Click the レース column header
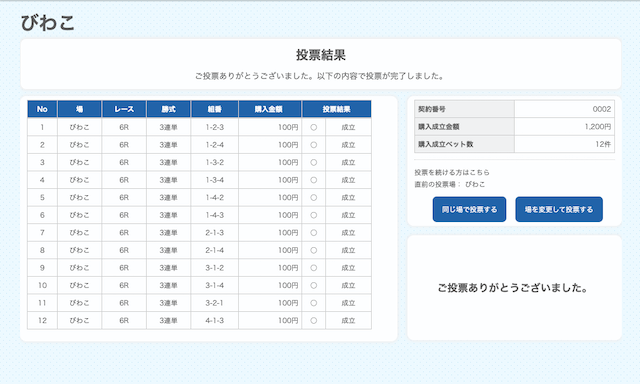Viewport: 640px width, 384px height. pyautogui.click(x=124, y=109)
